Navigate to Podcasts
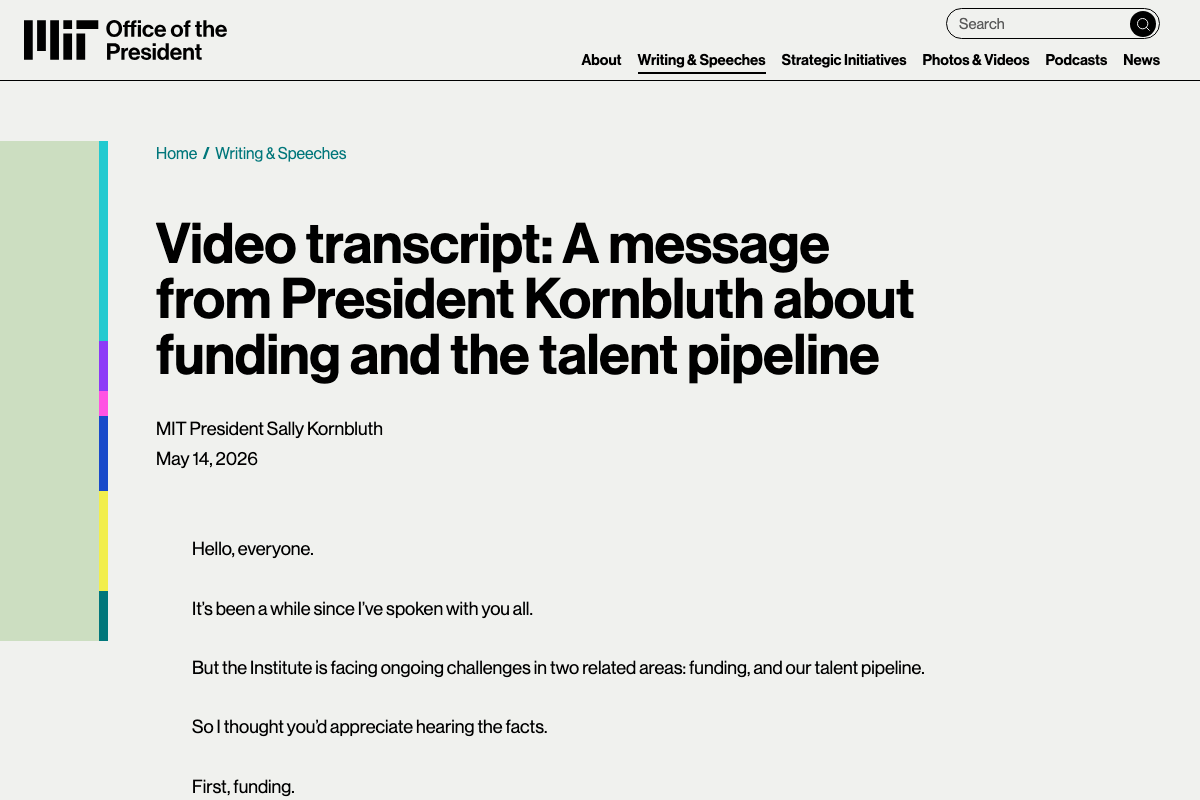The height and width of the screenshot is (800, 1200). point(1076,60)
